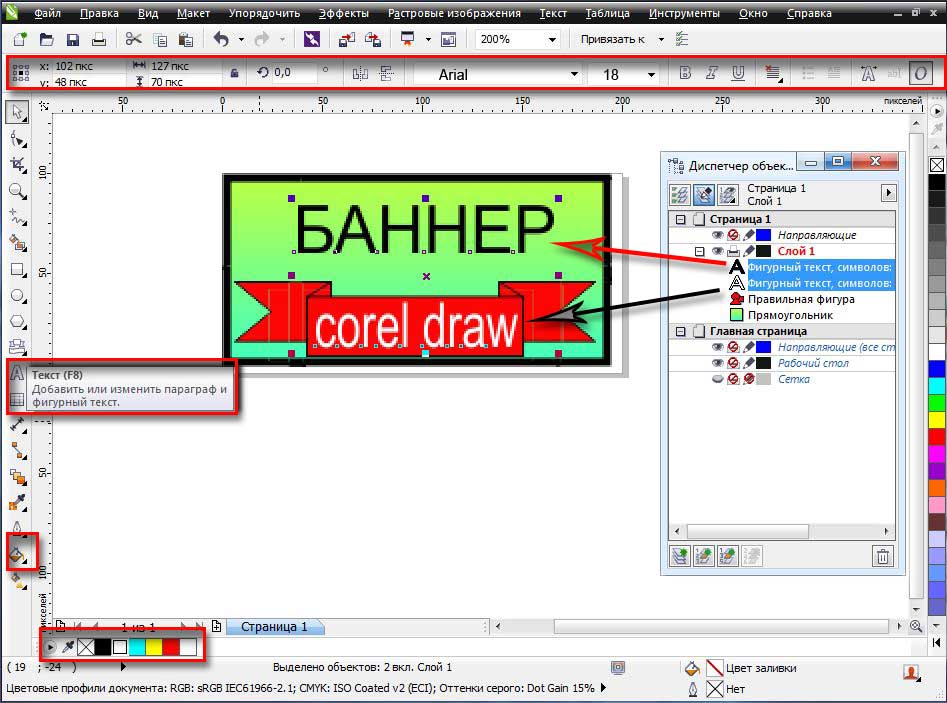This screenshot has width=947, height=703.
Task: Undo the last action
Action: [221, 39]
